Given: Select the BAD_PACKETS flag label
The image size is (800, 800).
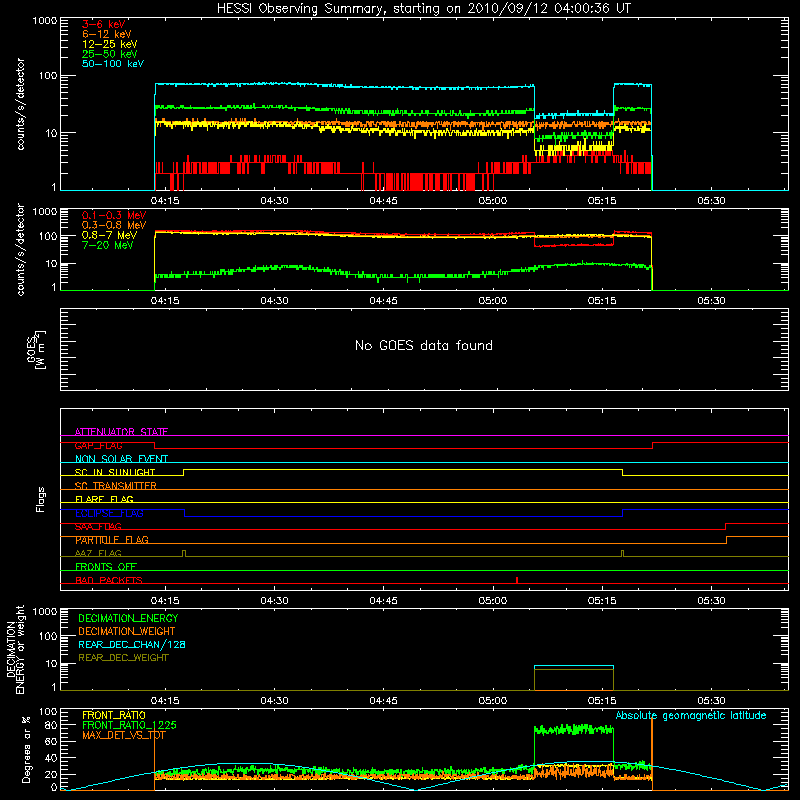Looking at the screenshot, I should 109,580.
